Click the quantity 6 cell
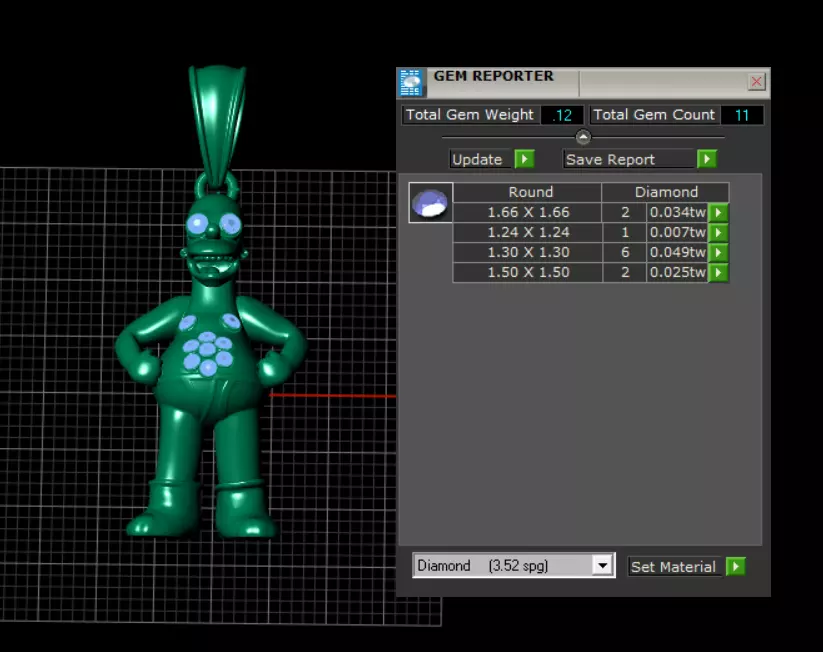This screenshot has width=823, height=652. pos(625,253)
